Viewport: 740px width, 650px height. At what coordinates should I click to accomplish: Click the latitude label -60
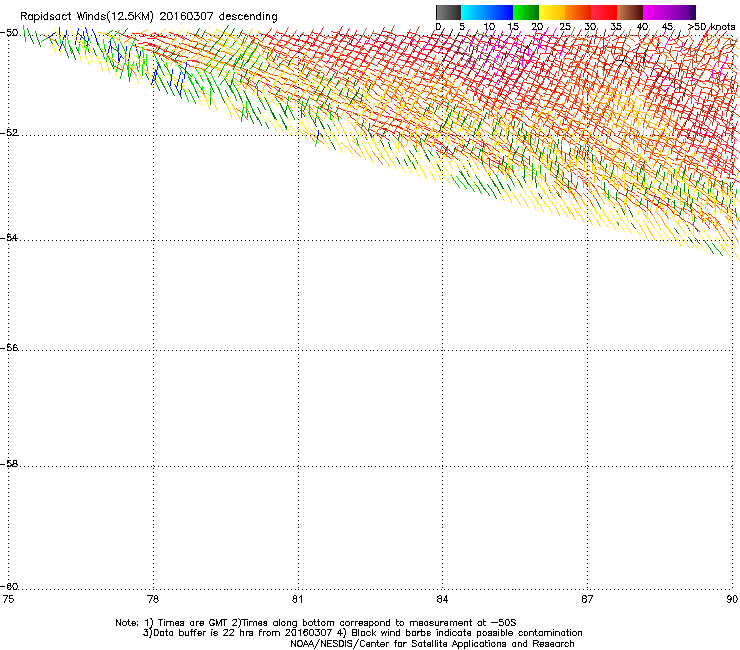pyautogui.click(x=9, y=586)
